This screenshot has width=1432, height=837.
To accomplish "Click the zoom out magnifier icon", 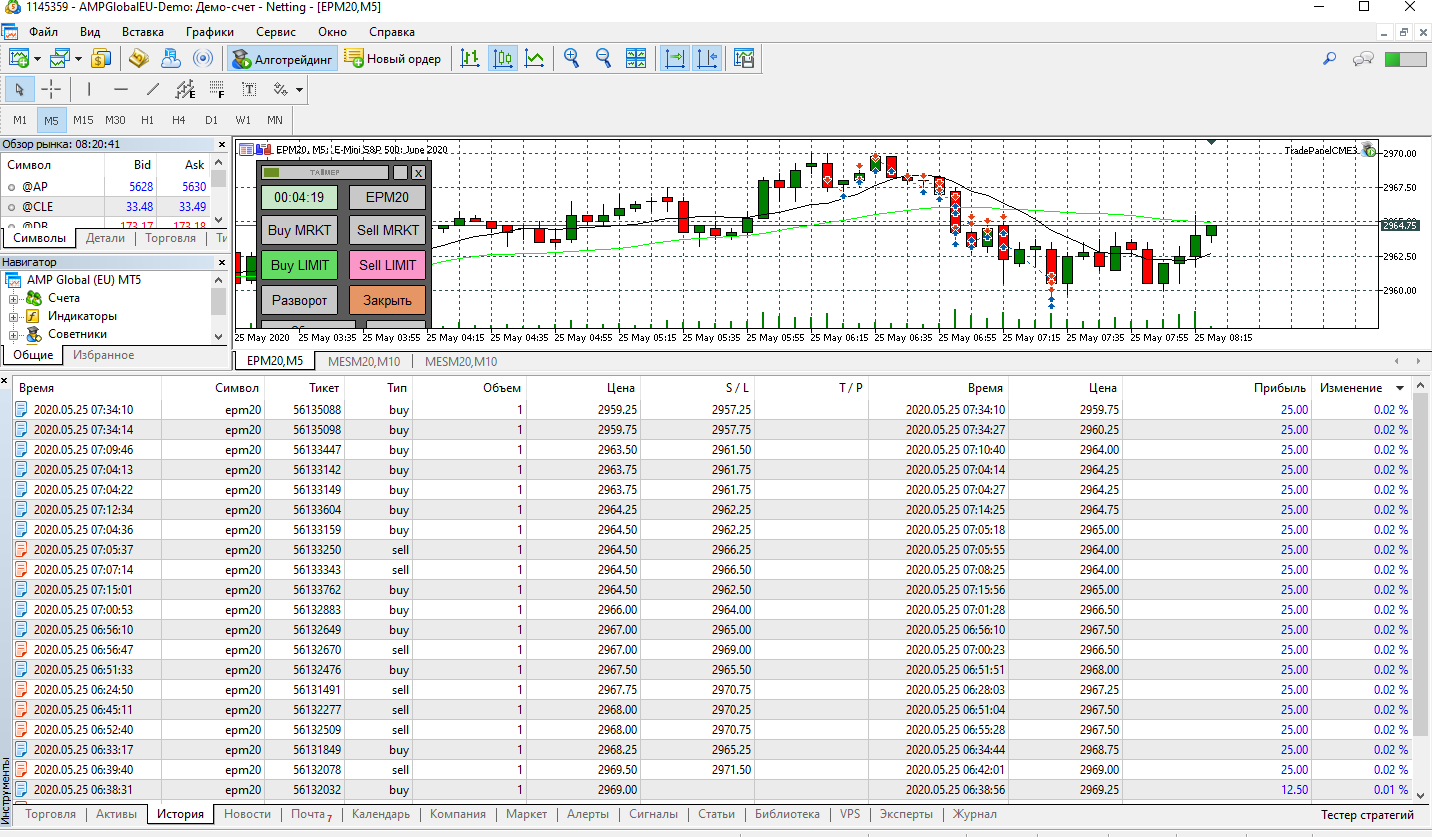I will click(604, 59).
